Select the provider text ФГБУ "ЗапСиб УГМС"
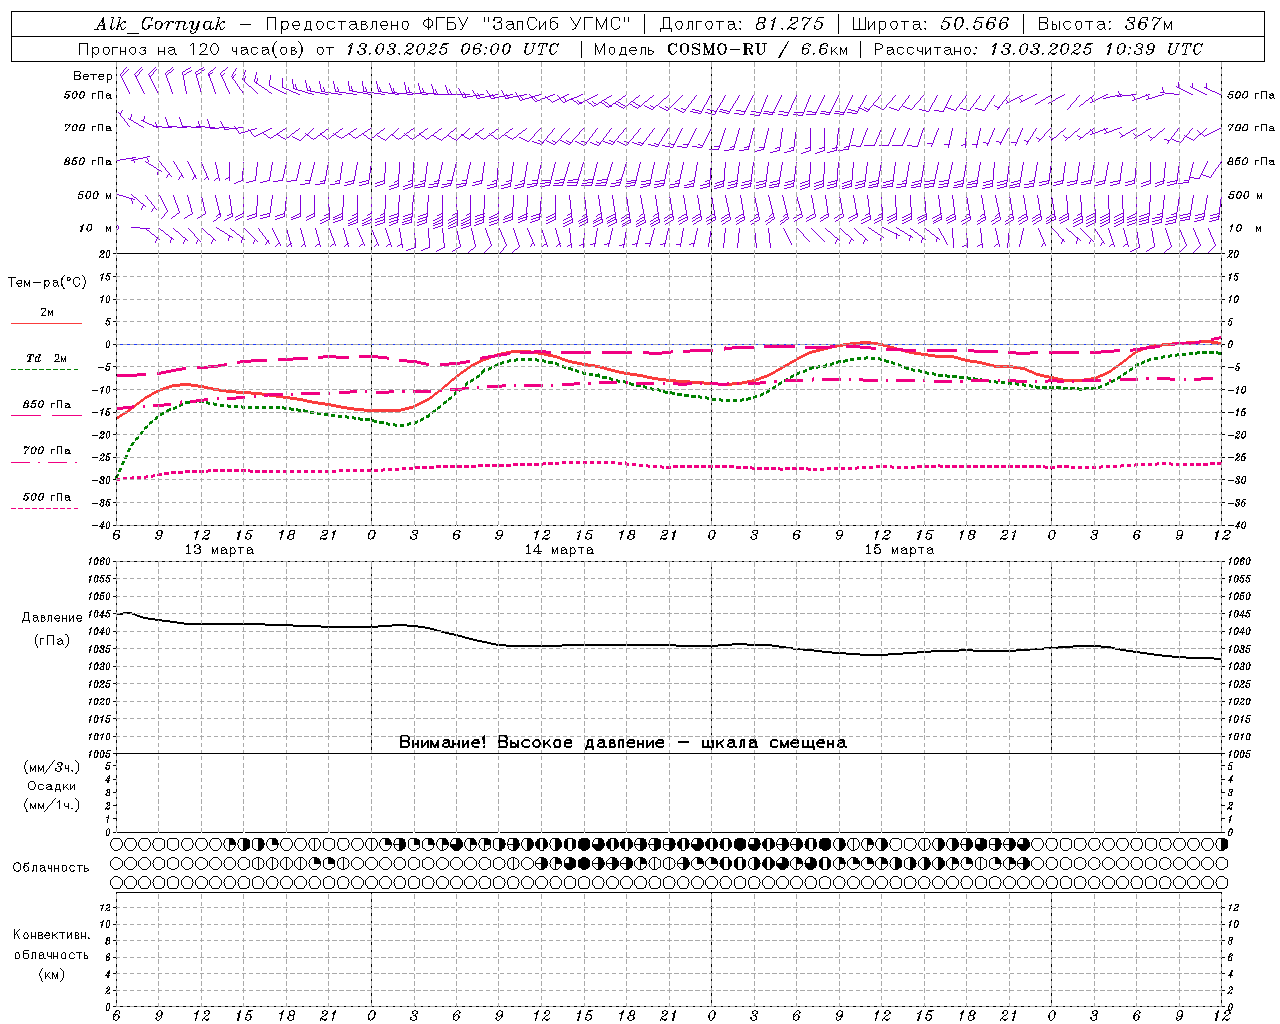This screenshot has height=1024, width=1280. [529, 24]
